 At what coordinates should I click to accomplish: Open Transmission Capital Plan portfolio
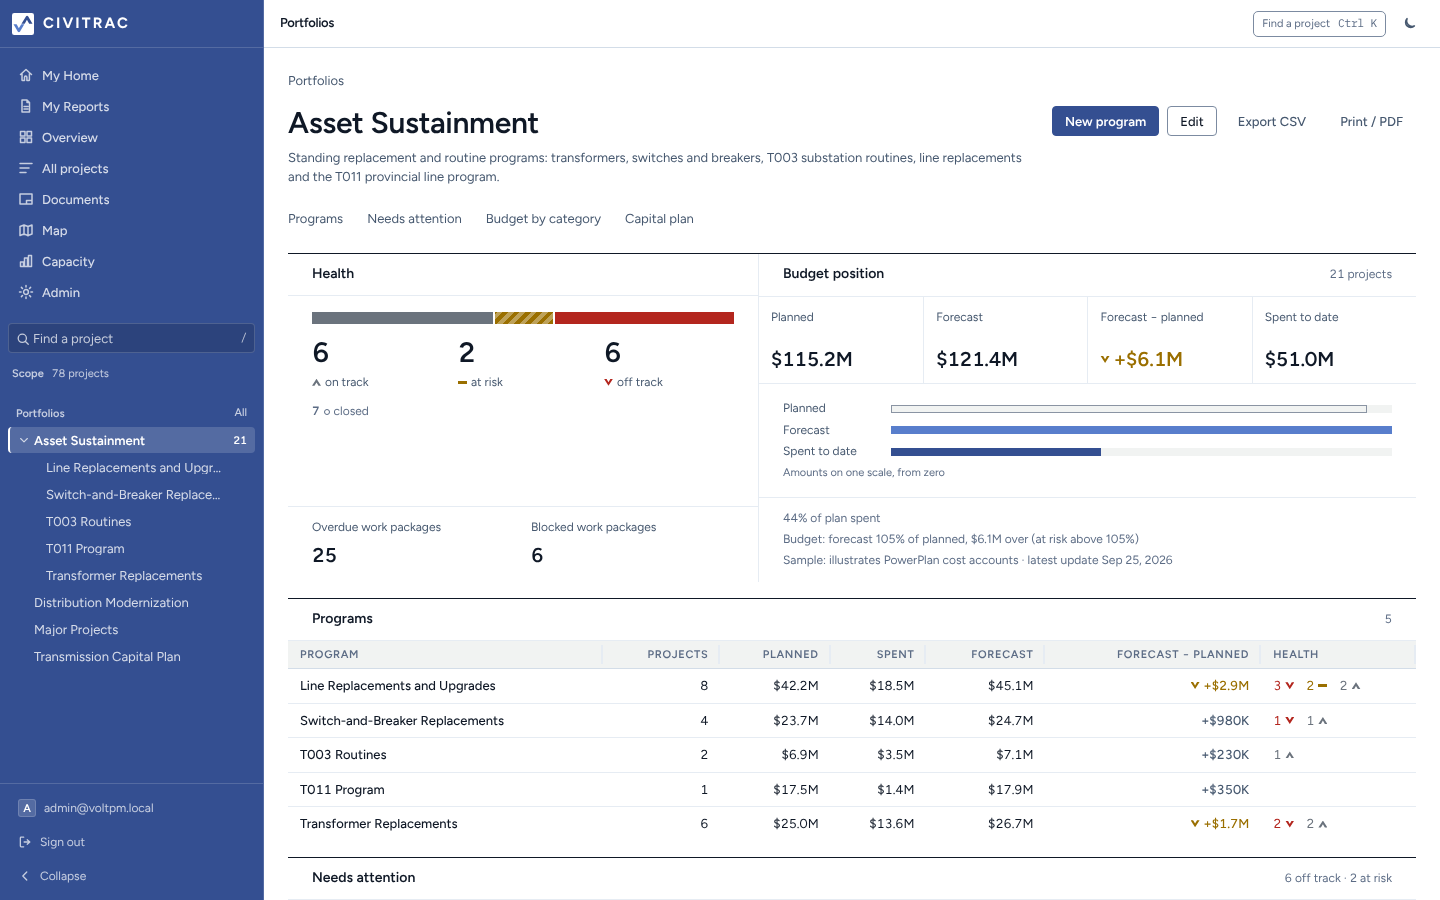click(x=107, y=656)
